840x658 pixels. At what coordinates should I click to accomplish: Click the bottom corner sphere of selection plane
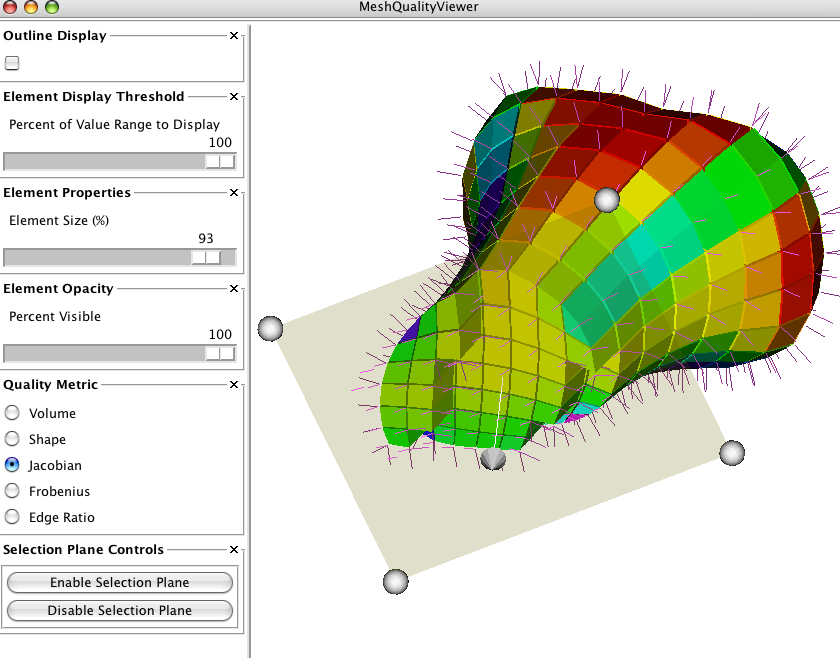pos(396,581)
